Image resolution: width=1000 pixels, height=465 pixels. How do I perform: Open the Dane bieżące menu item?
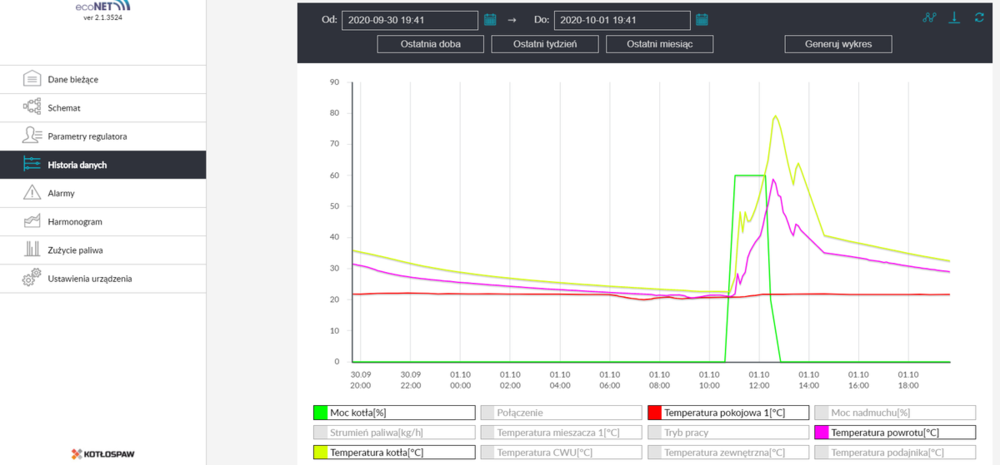tap(73, 79)
